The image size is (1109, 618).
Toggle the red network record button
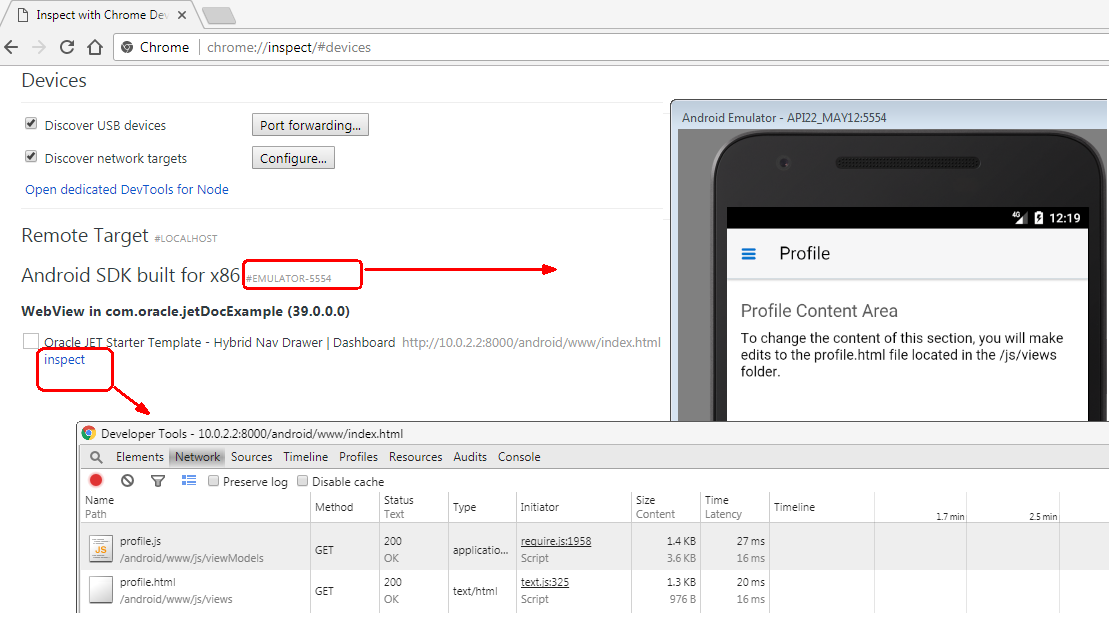(x=96, y=481)
